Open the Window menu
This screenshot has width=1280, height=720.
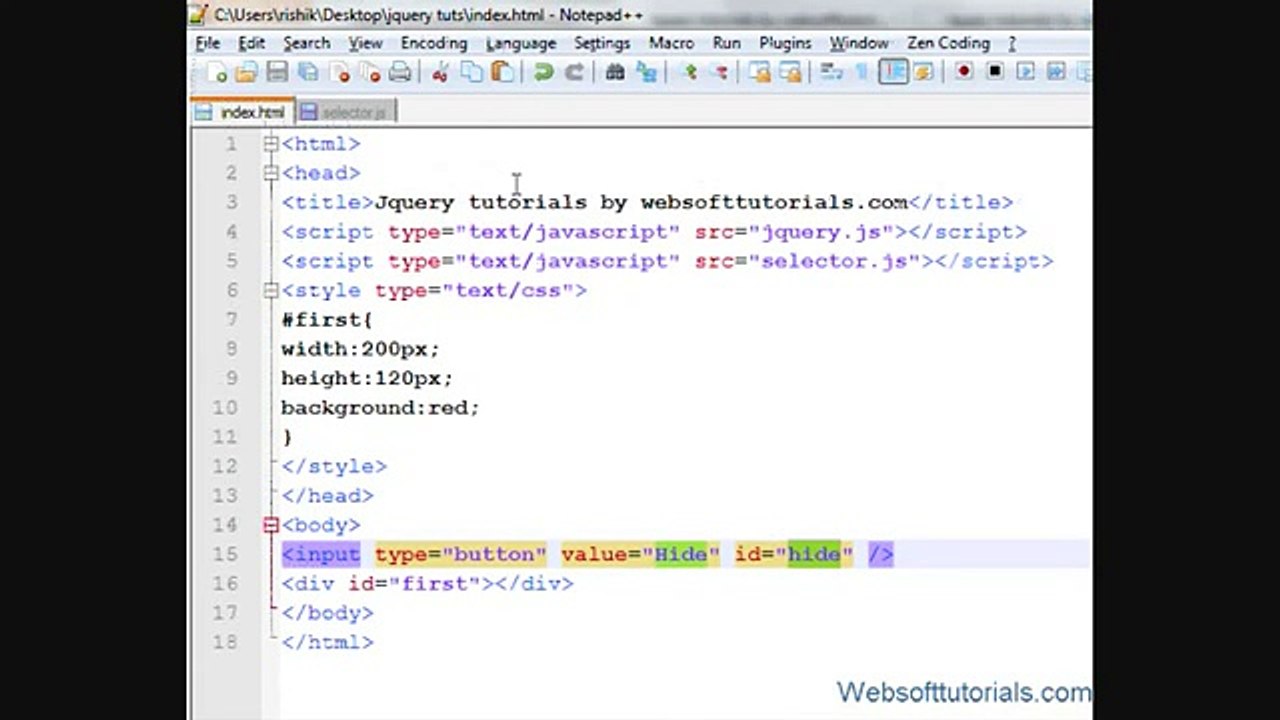pos(858,43)
